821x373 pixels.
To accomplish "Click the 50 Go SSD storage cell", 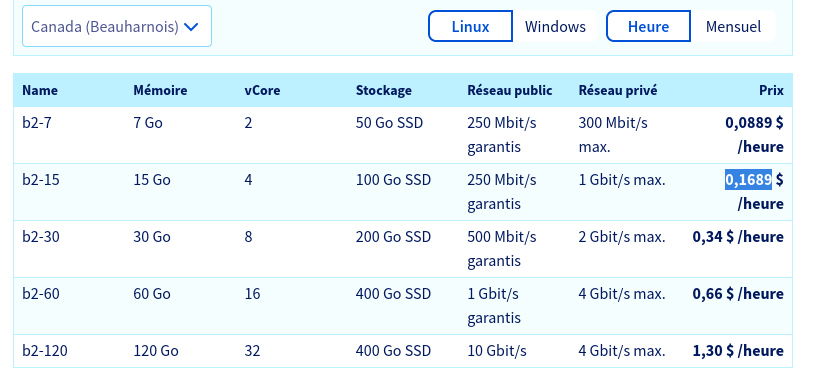I will pos(390,123).
